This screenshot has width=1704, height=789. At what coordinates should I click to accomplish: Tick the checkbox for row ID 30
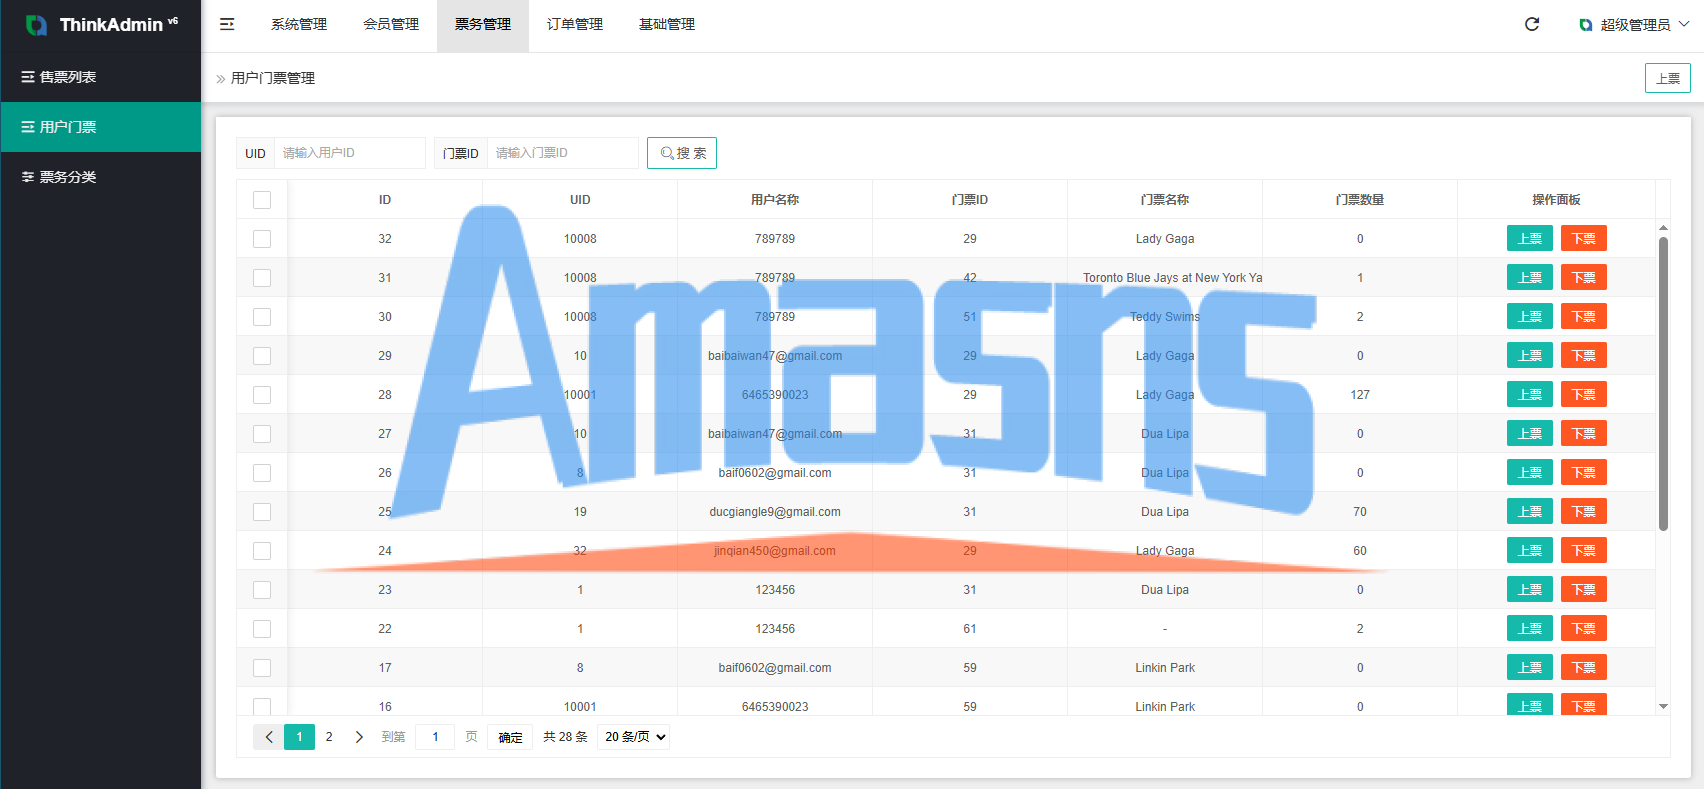[x=262, y=317]
